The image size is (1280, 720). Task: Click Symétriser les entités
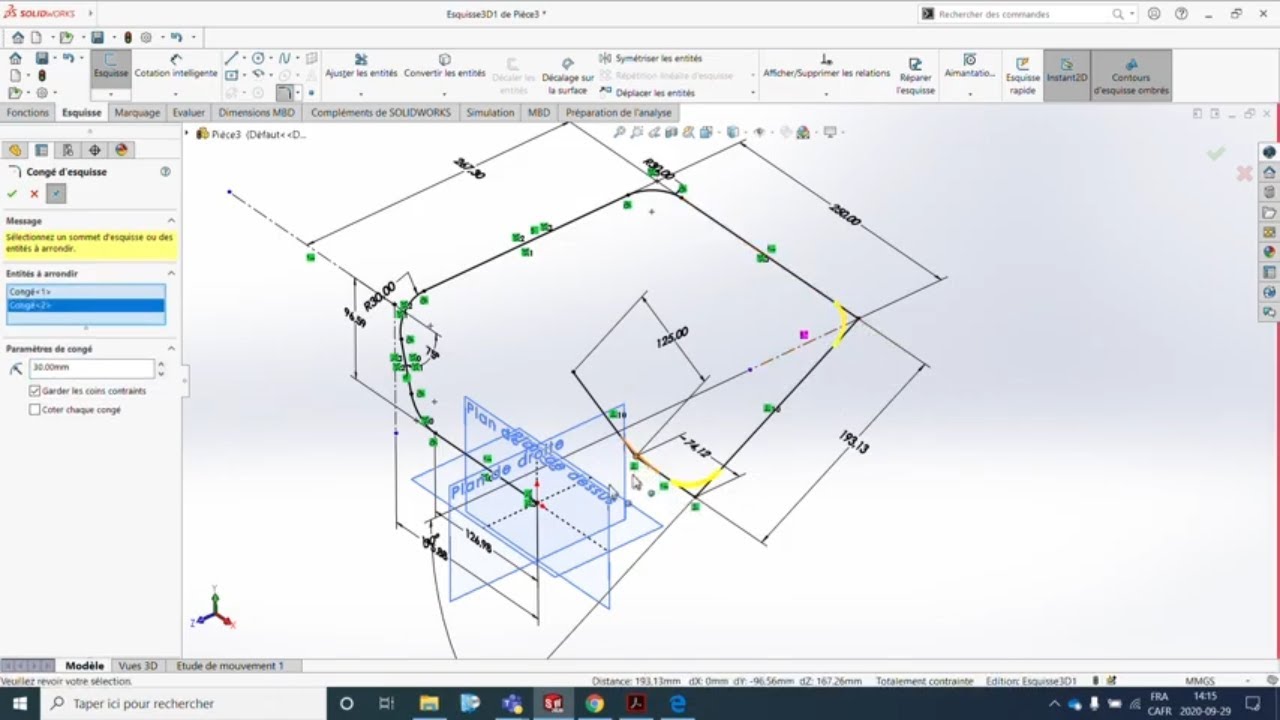point(651,59)
